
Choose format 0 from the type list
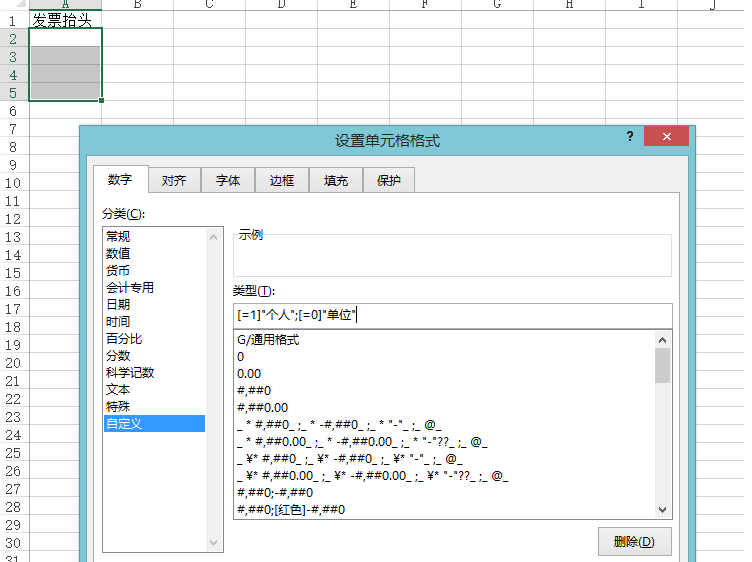(x=444, y=357)
